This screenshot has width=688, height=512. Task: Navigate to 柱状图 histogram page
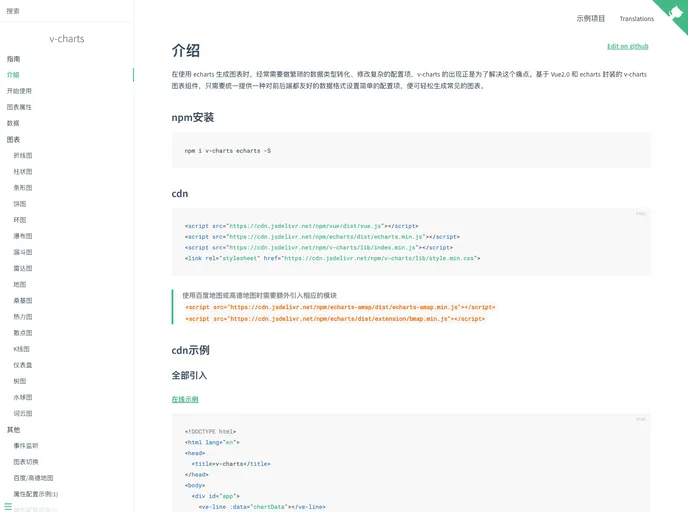(22, 171)
